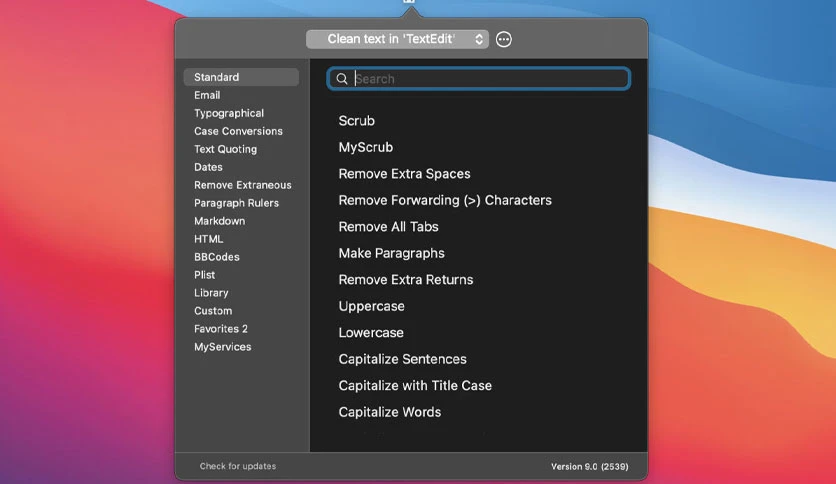Screen dimensions: 836x484
Task: Click the Version 9.0 (2539) label
Action: (589, 466)
